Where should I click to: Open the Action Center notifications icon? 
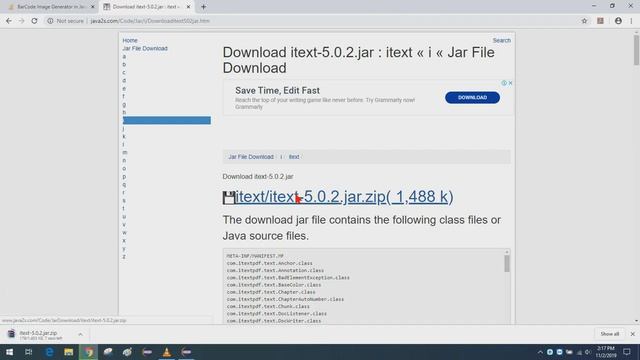click(627, 352)
